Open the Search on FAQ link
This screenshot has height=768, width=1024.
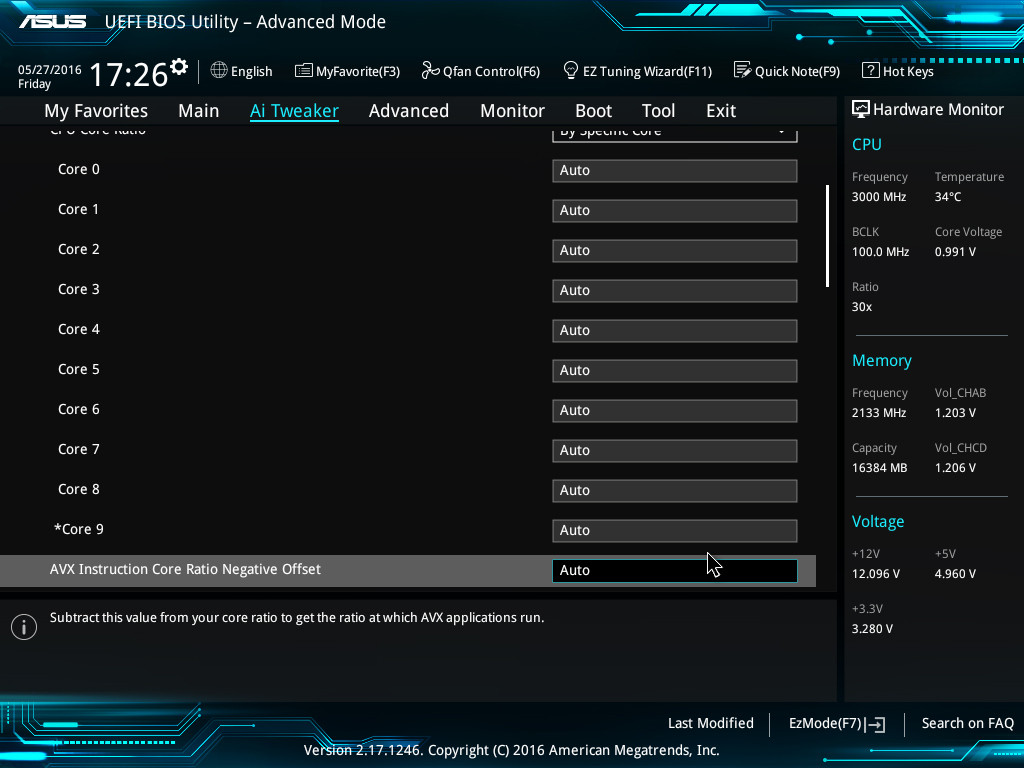(x=967, y=723)
